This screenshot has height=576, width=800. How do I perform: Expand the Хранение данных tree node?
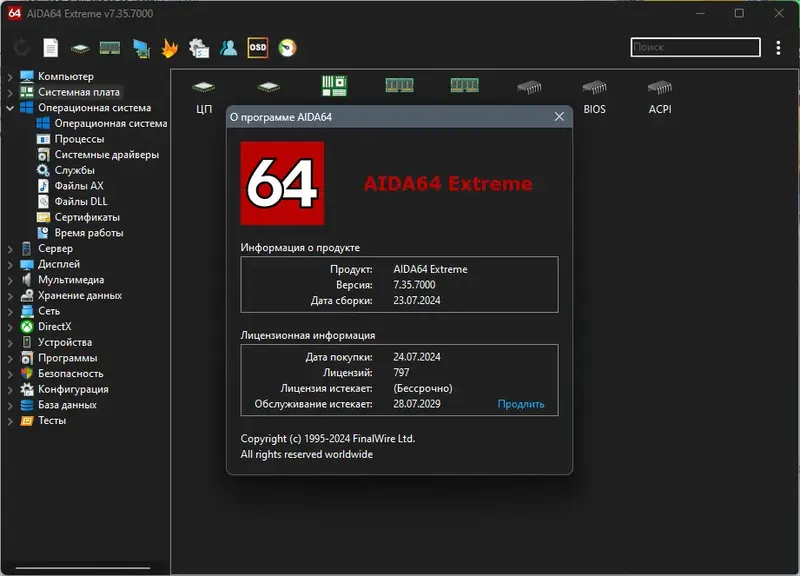pyautogui.click(x=10, y=296)
